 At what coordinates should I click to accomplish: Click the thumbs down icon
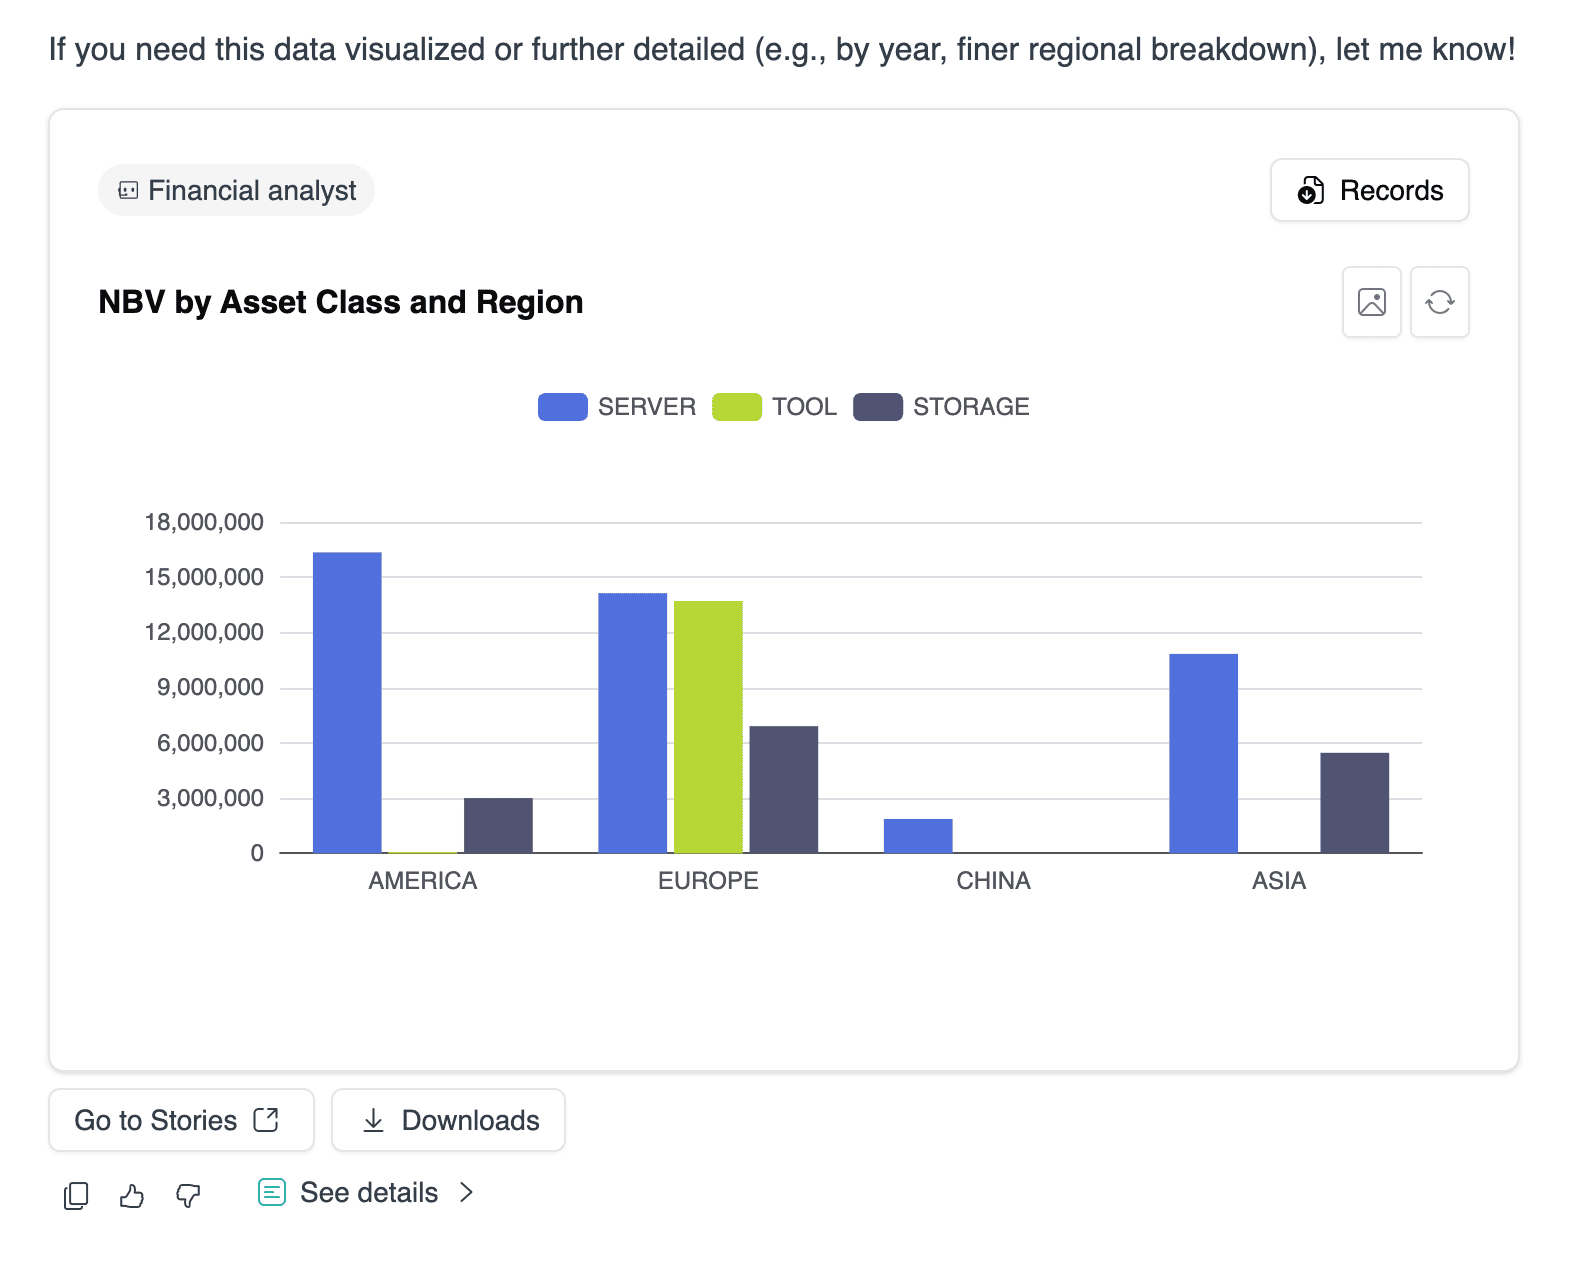tap(188, 1195)
